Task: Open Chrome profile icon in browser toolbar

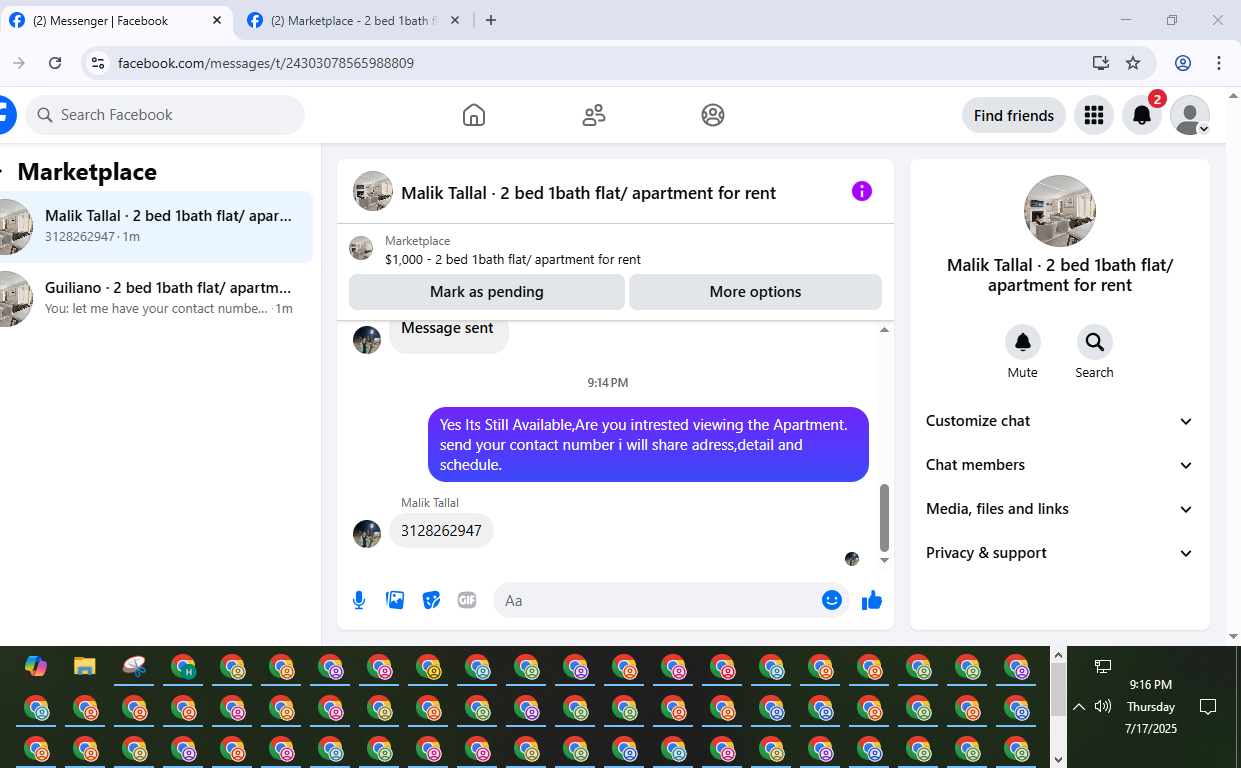Action: pyautogui.click(x=1183, y=63)
